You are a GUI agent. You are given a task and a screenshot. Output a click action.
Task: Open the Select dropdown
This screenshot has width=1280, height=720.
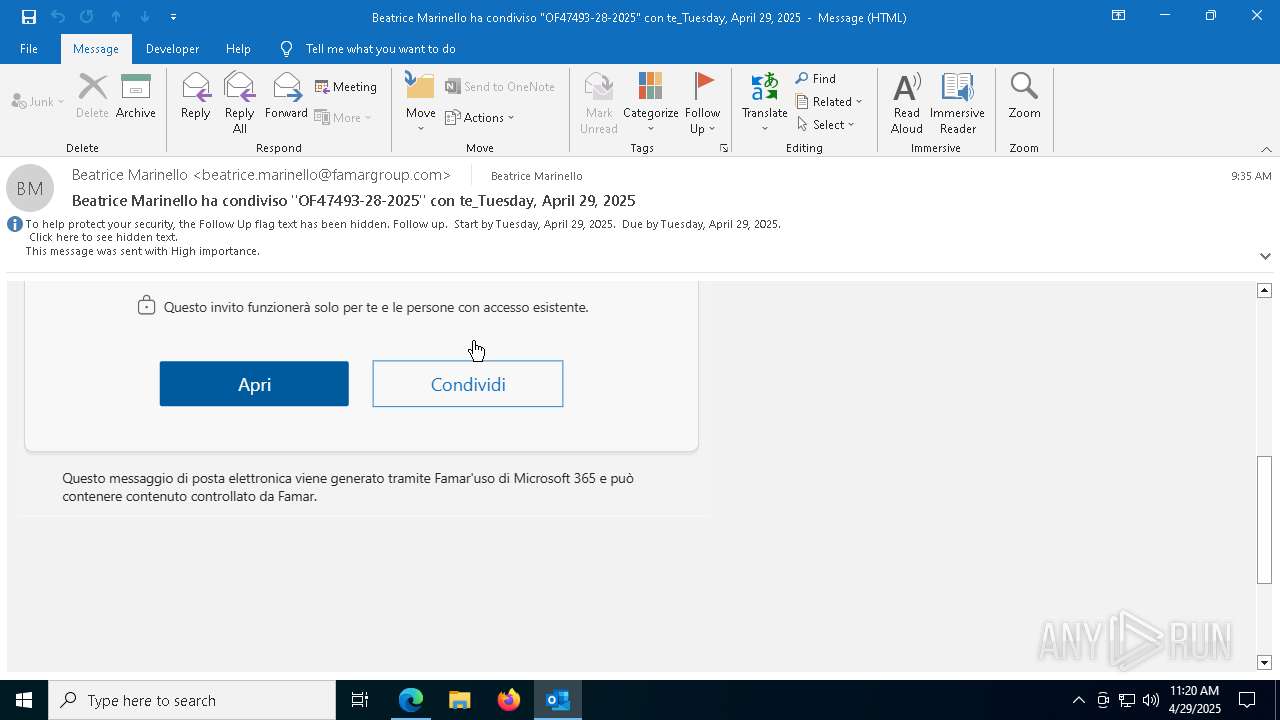pos(826,125)
